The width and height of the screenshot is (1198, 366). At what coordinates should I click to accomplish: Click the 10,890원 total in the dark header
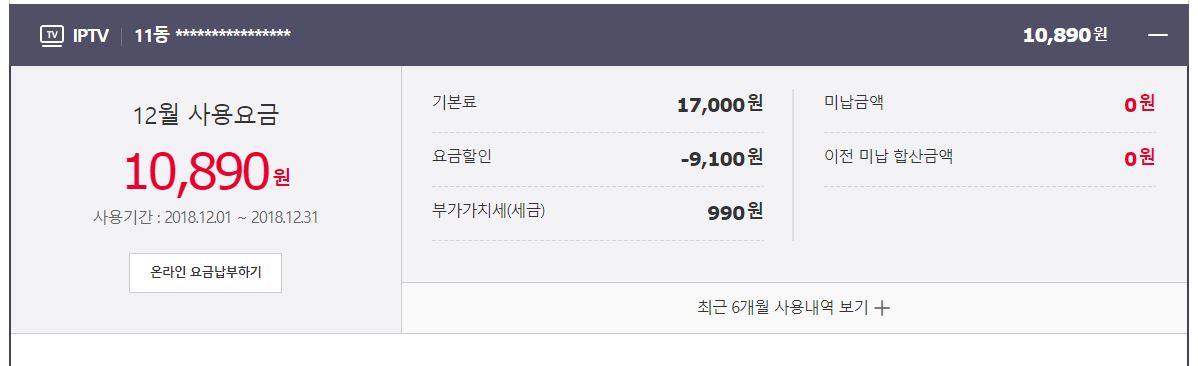click(x=1065, y=35)
